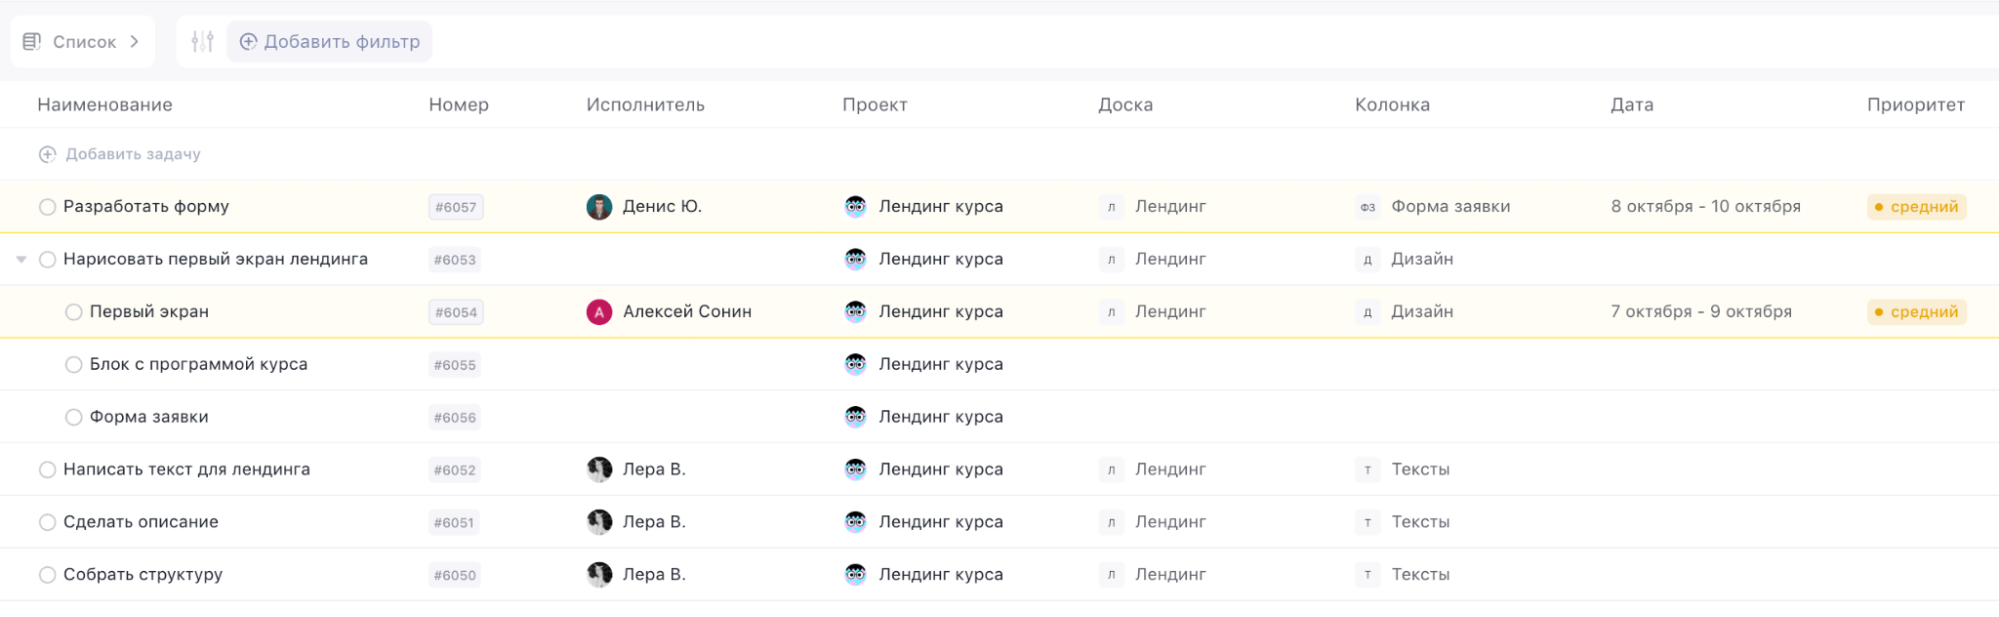Click project icon in Первый экран row
Screen dimensions: 1999x617
pyautogui.click(x=855, y=312)
